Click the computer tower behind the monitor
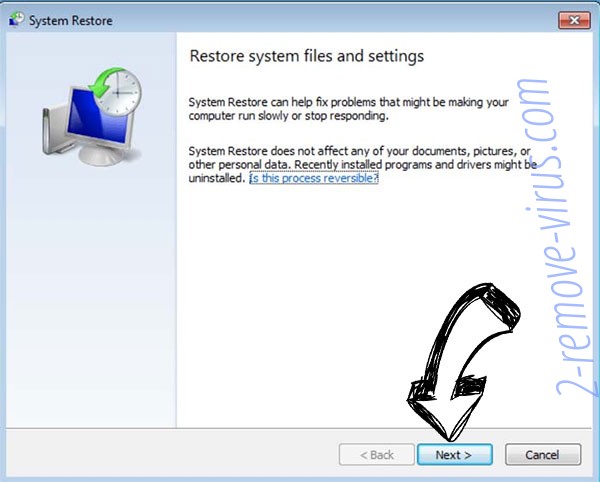600x482 pixels. tap(51, 130)
